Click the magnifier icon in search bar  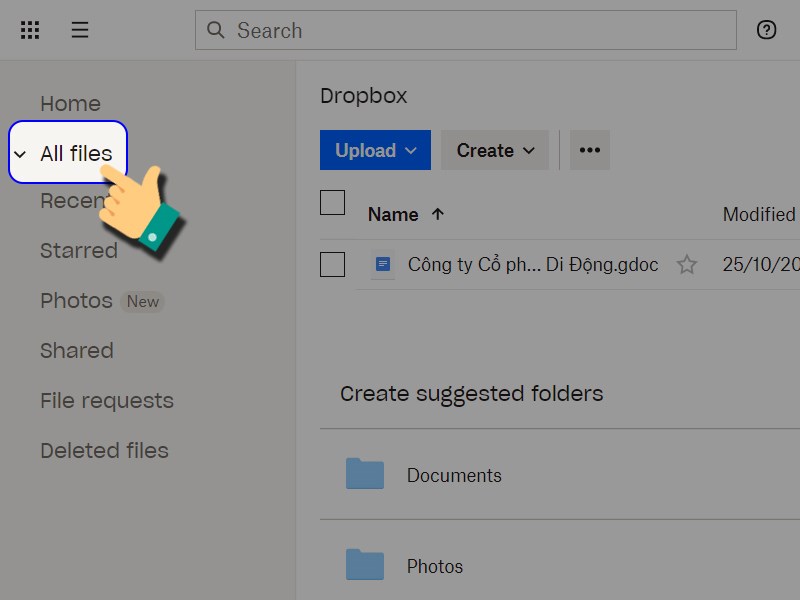coord(216,30)
